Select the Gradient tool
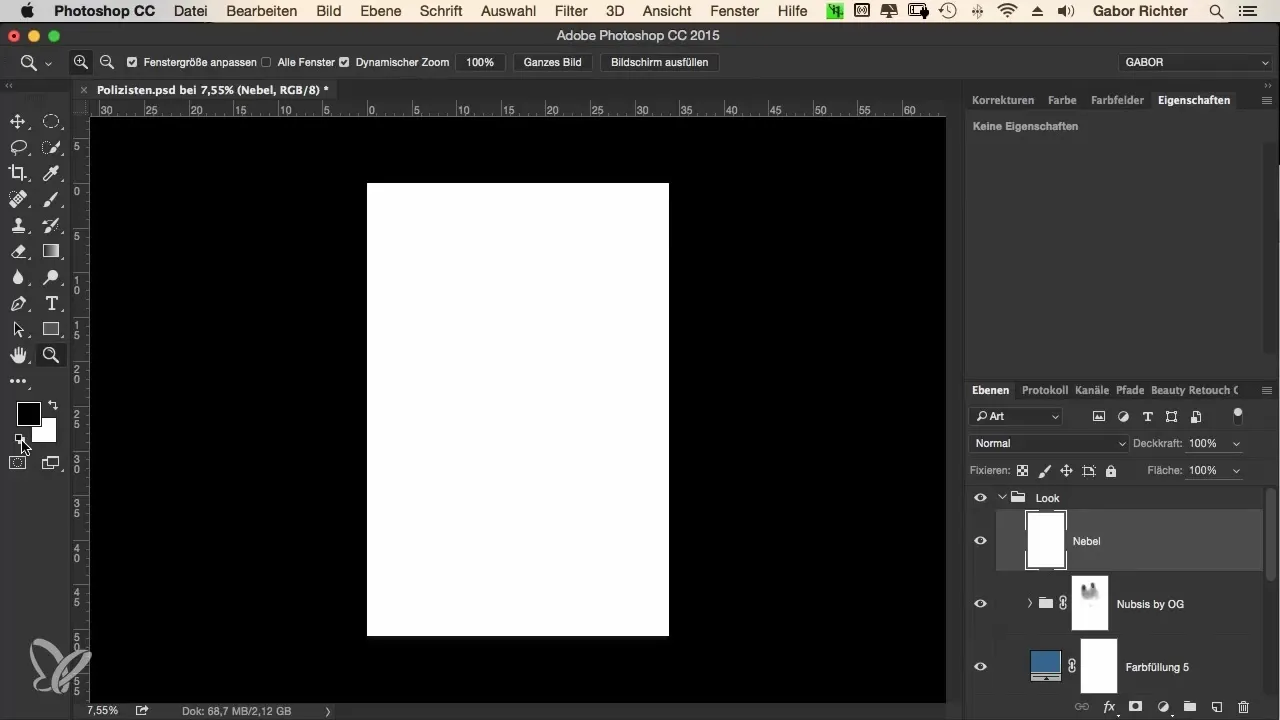The width and height of the screenshot is (1280, 720). click(51, 252)
